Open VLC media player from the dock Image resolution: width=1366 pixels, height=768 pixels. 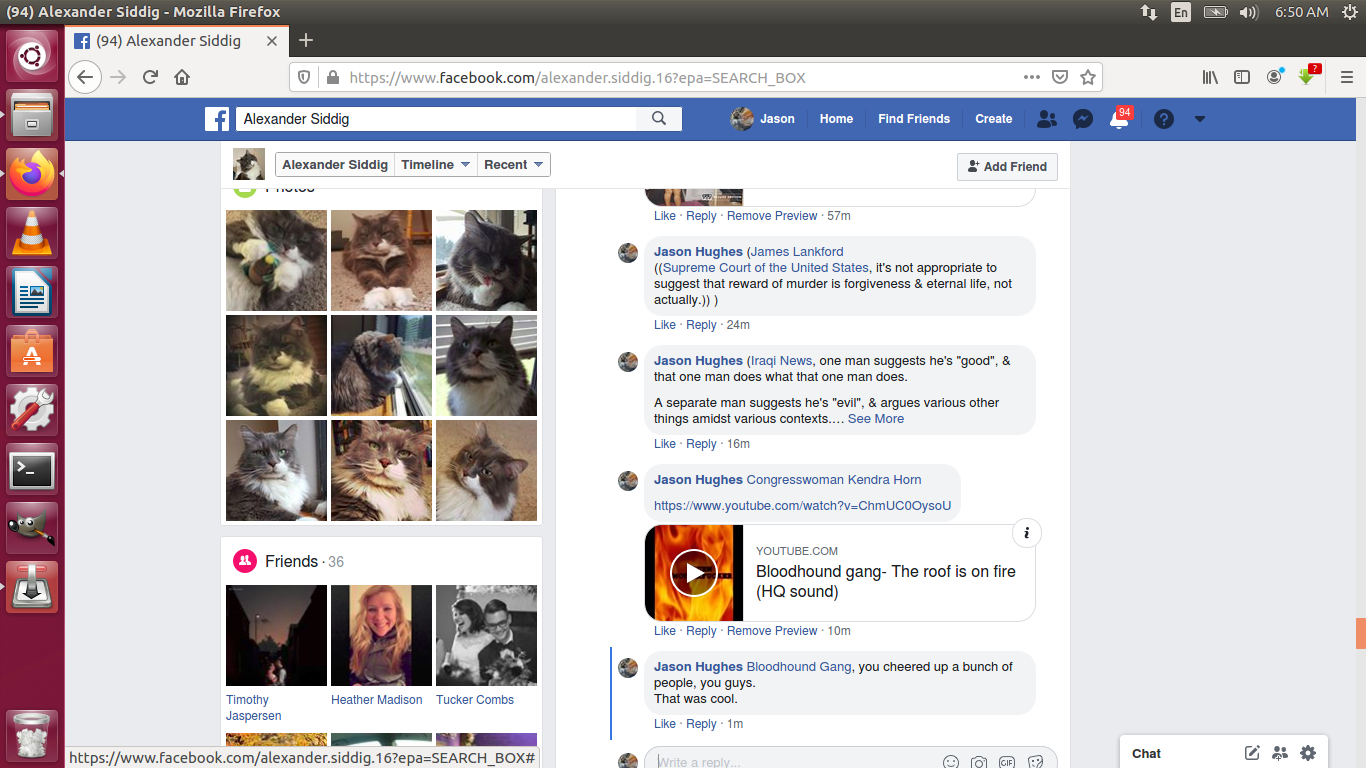click(x=34, y=234)
